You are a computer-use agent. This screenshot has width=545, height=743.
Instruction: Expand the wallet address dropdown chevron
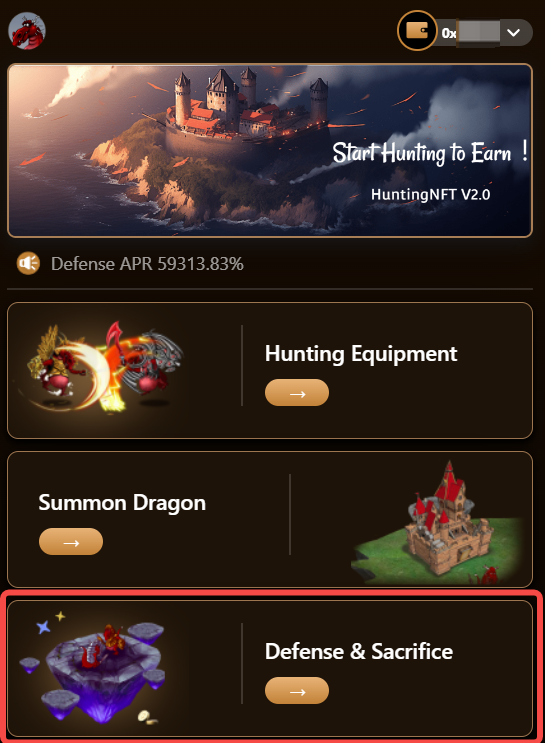tap(514, 33)
